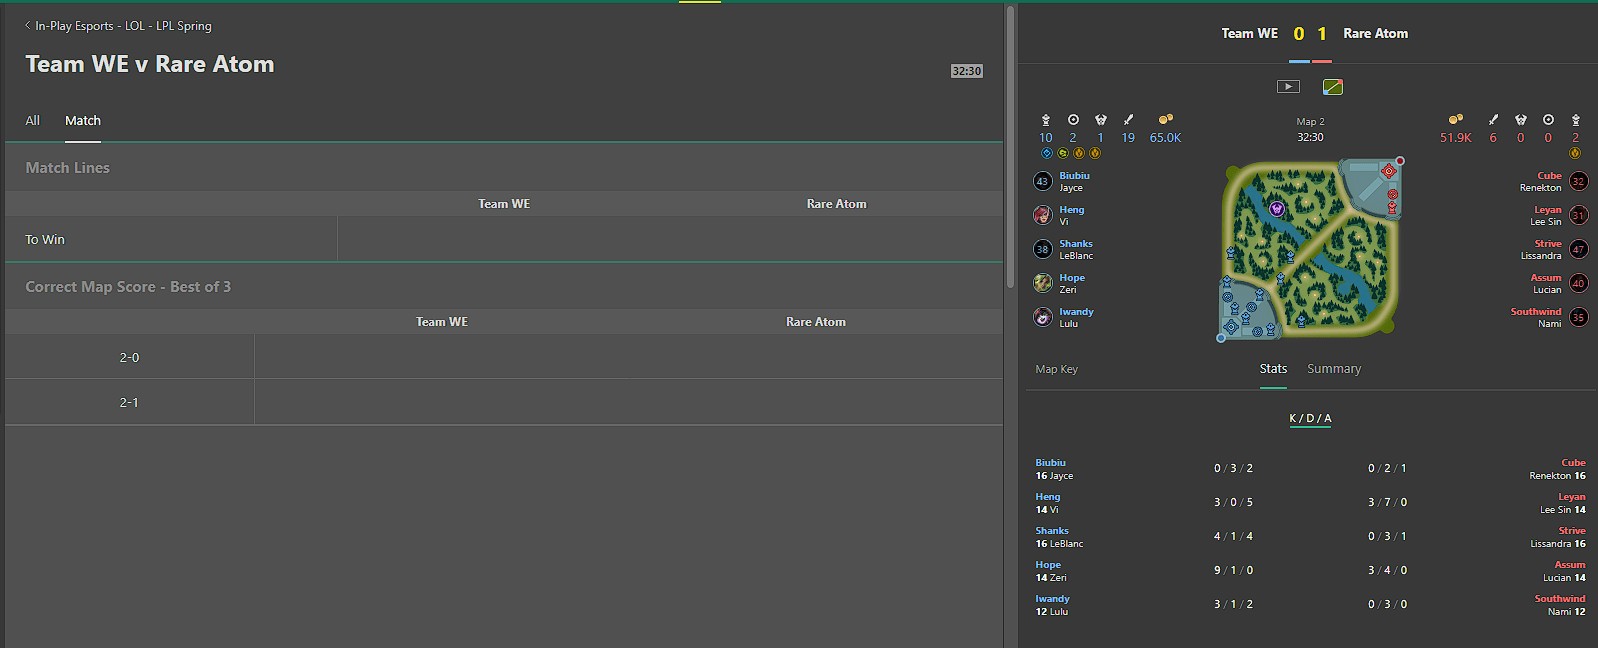The image size is (1598, 648).
Task: Click Heng's Vi champion portrait
Action: (1042, 215)
